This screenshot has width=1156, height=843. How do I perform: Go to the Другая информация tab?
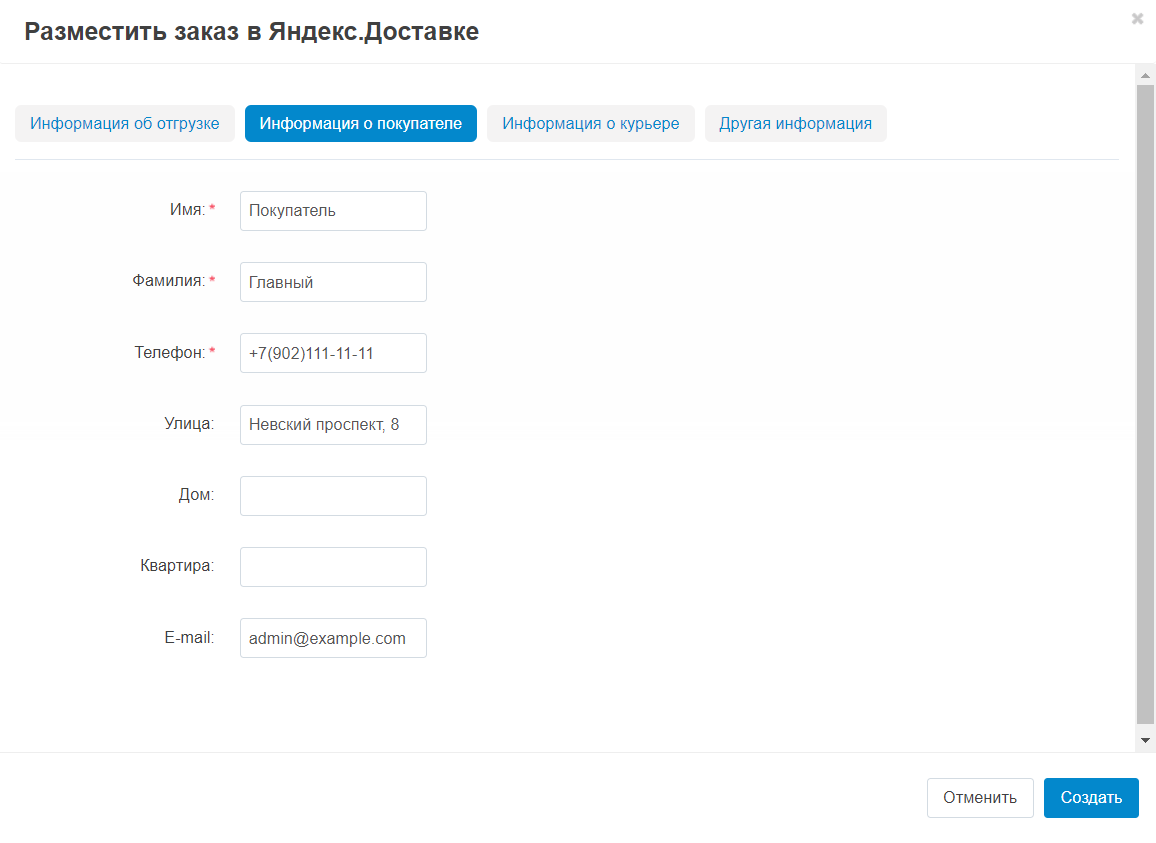(x=795, y=124)
